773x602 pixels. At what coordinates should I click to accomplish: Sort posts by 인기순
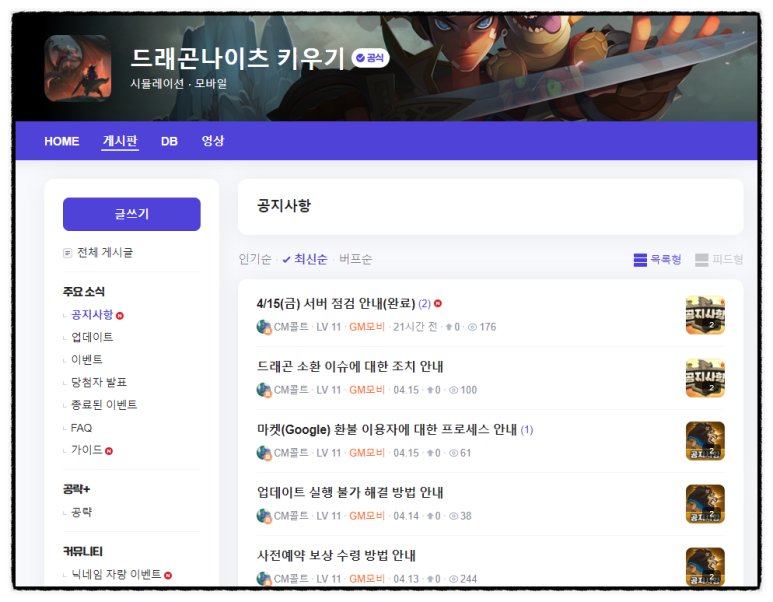255,259
